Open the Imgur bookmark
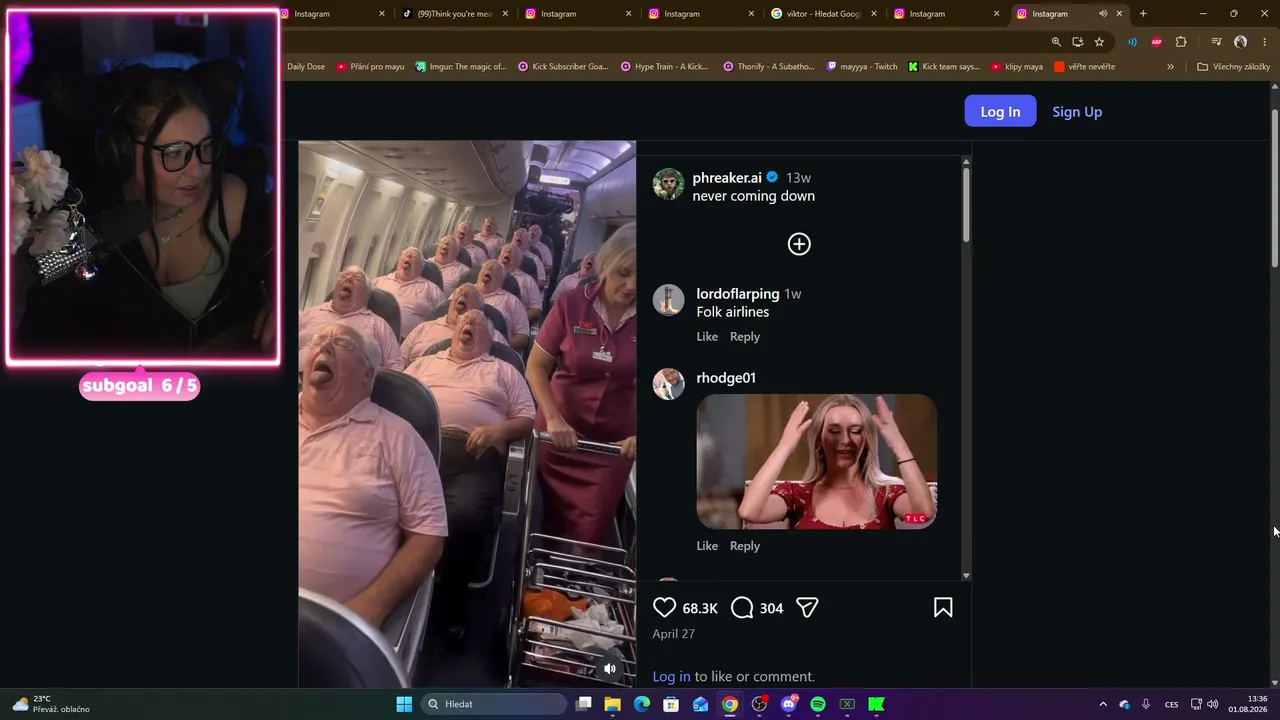This screenshot has height=720, width=1280. coord(460,67)
